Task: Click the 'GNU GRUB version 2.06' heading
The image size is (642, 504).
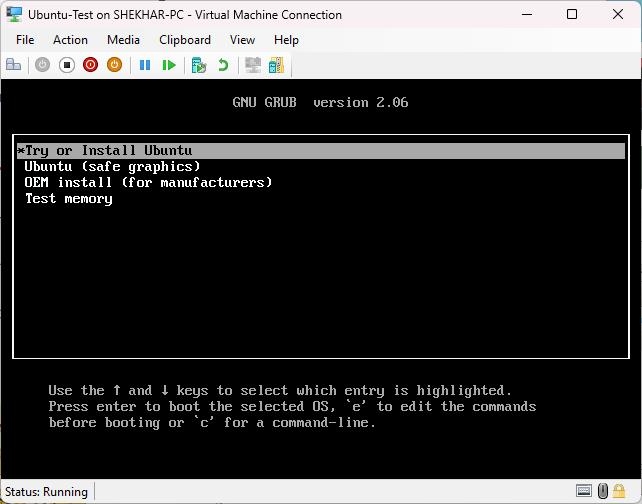Action: coord(320,102)
